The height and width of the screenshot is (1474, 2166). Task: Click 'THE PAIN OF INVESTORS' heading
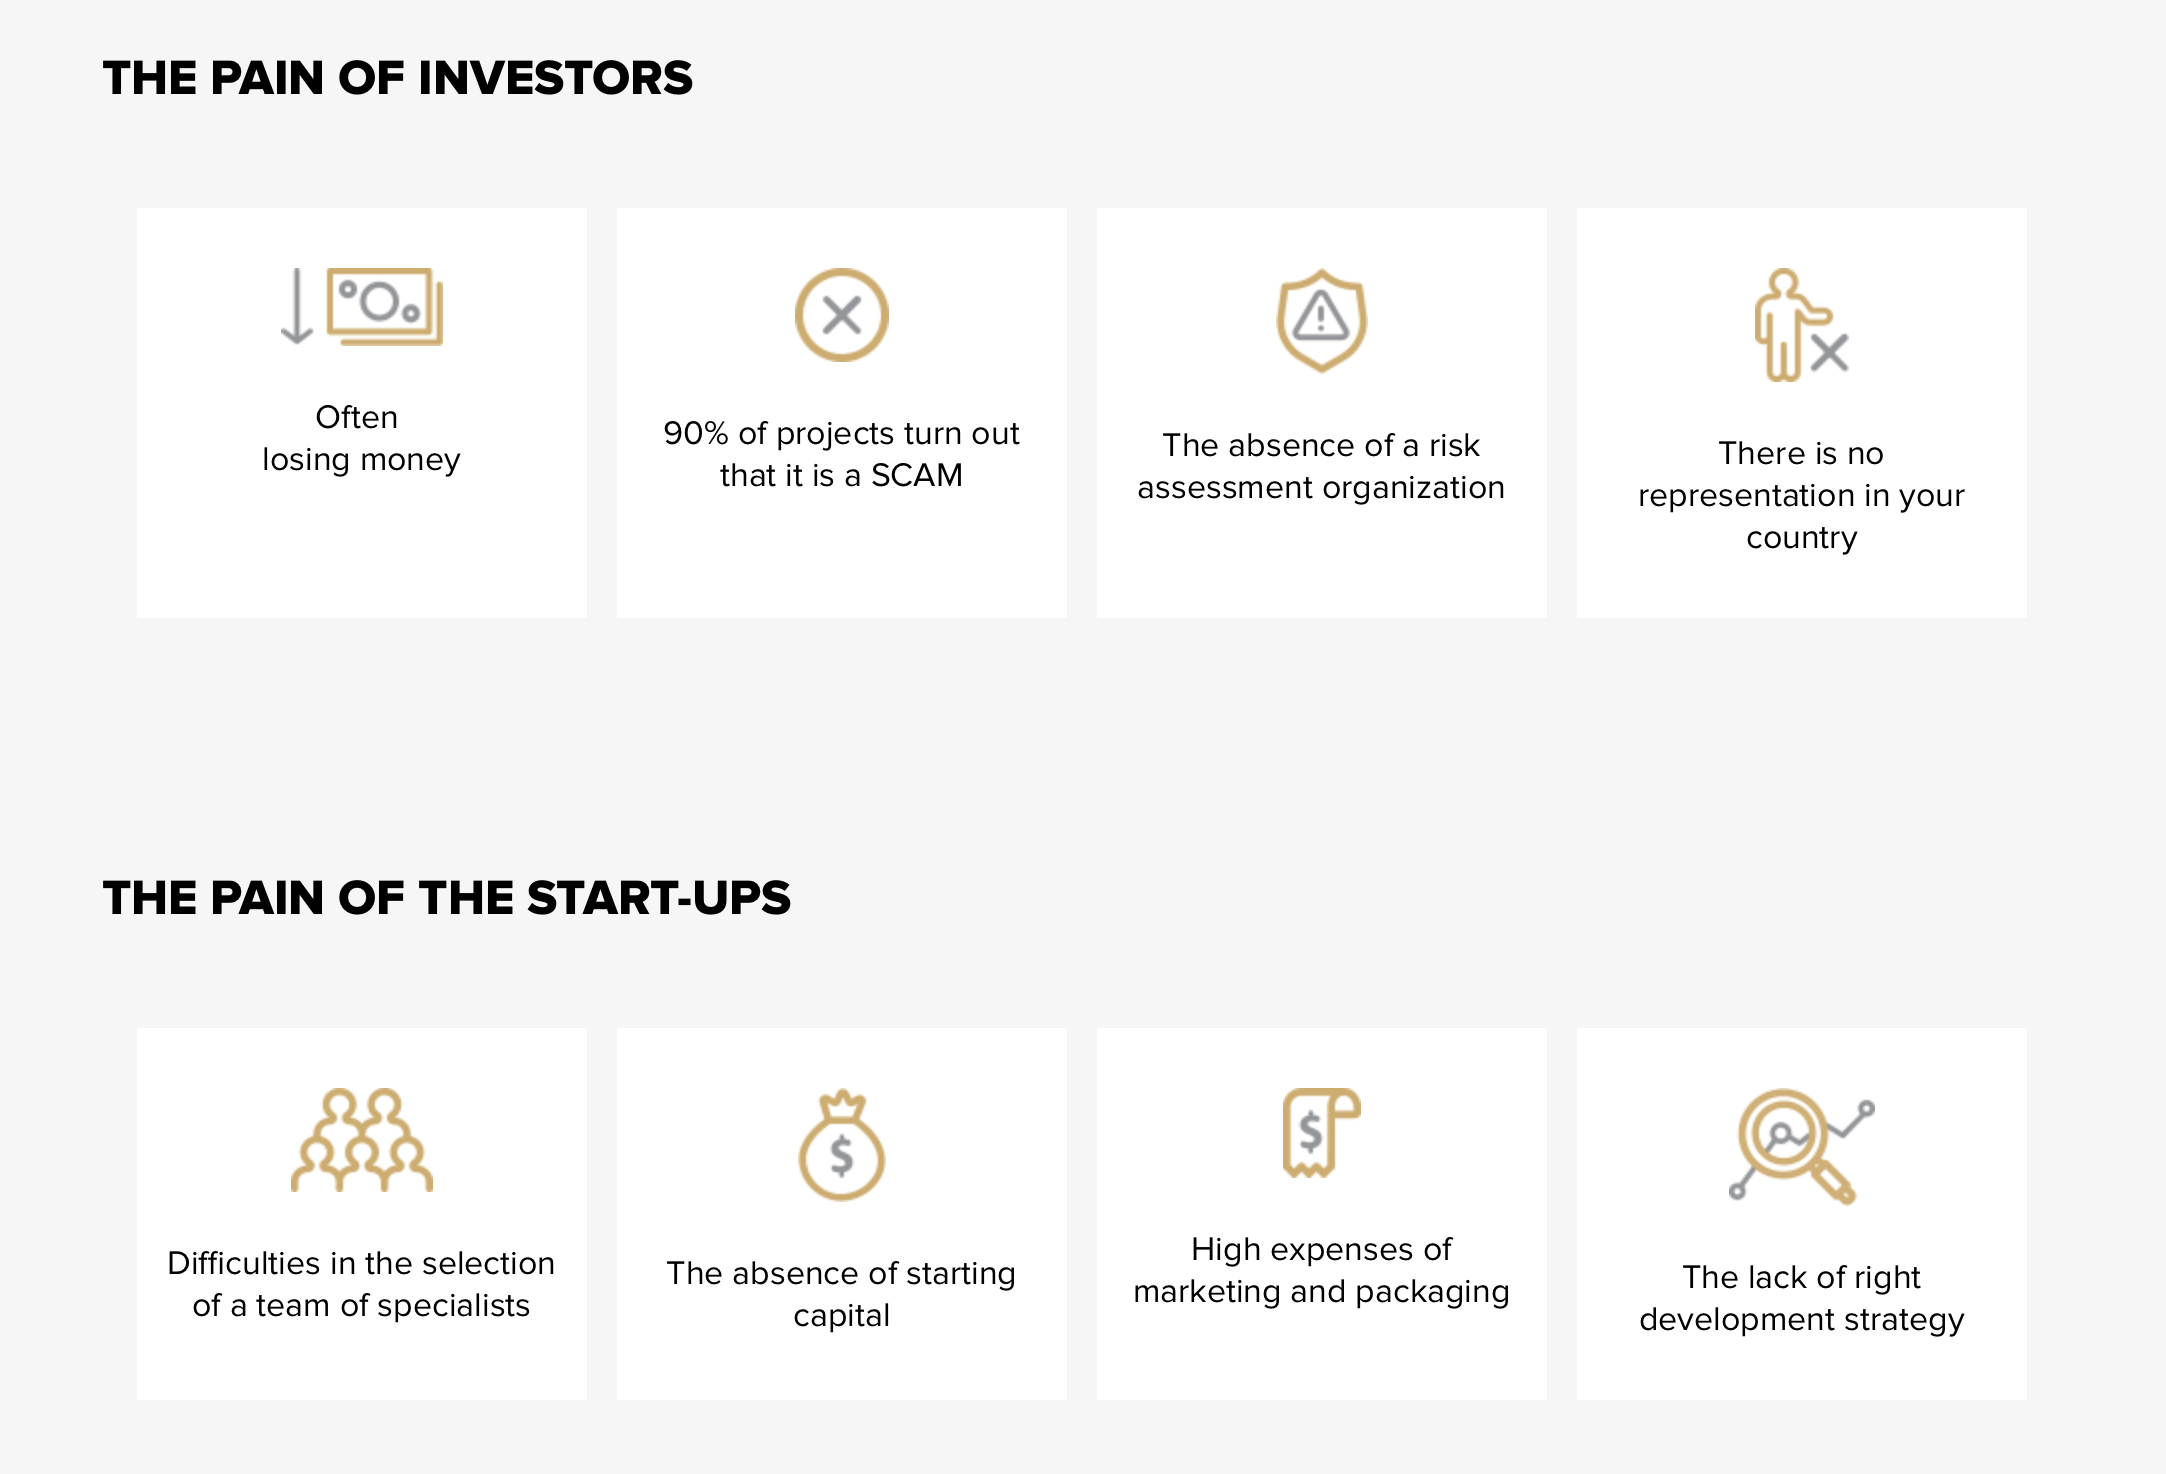click(397, 78)
